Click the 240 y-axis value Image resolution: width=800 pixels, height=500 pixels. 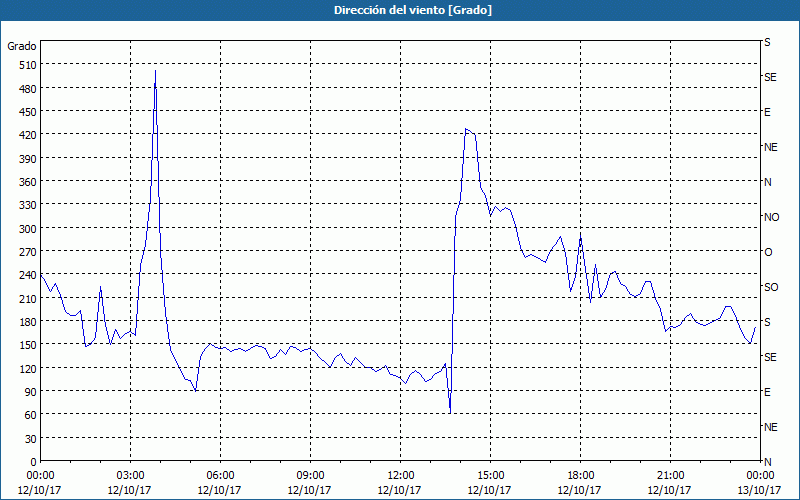[x=28, y=276]
